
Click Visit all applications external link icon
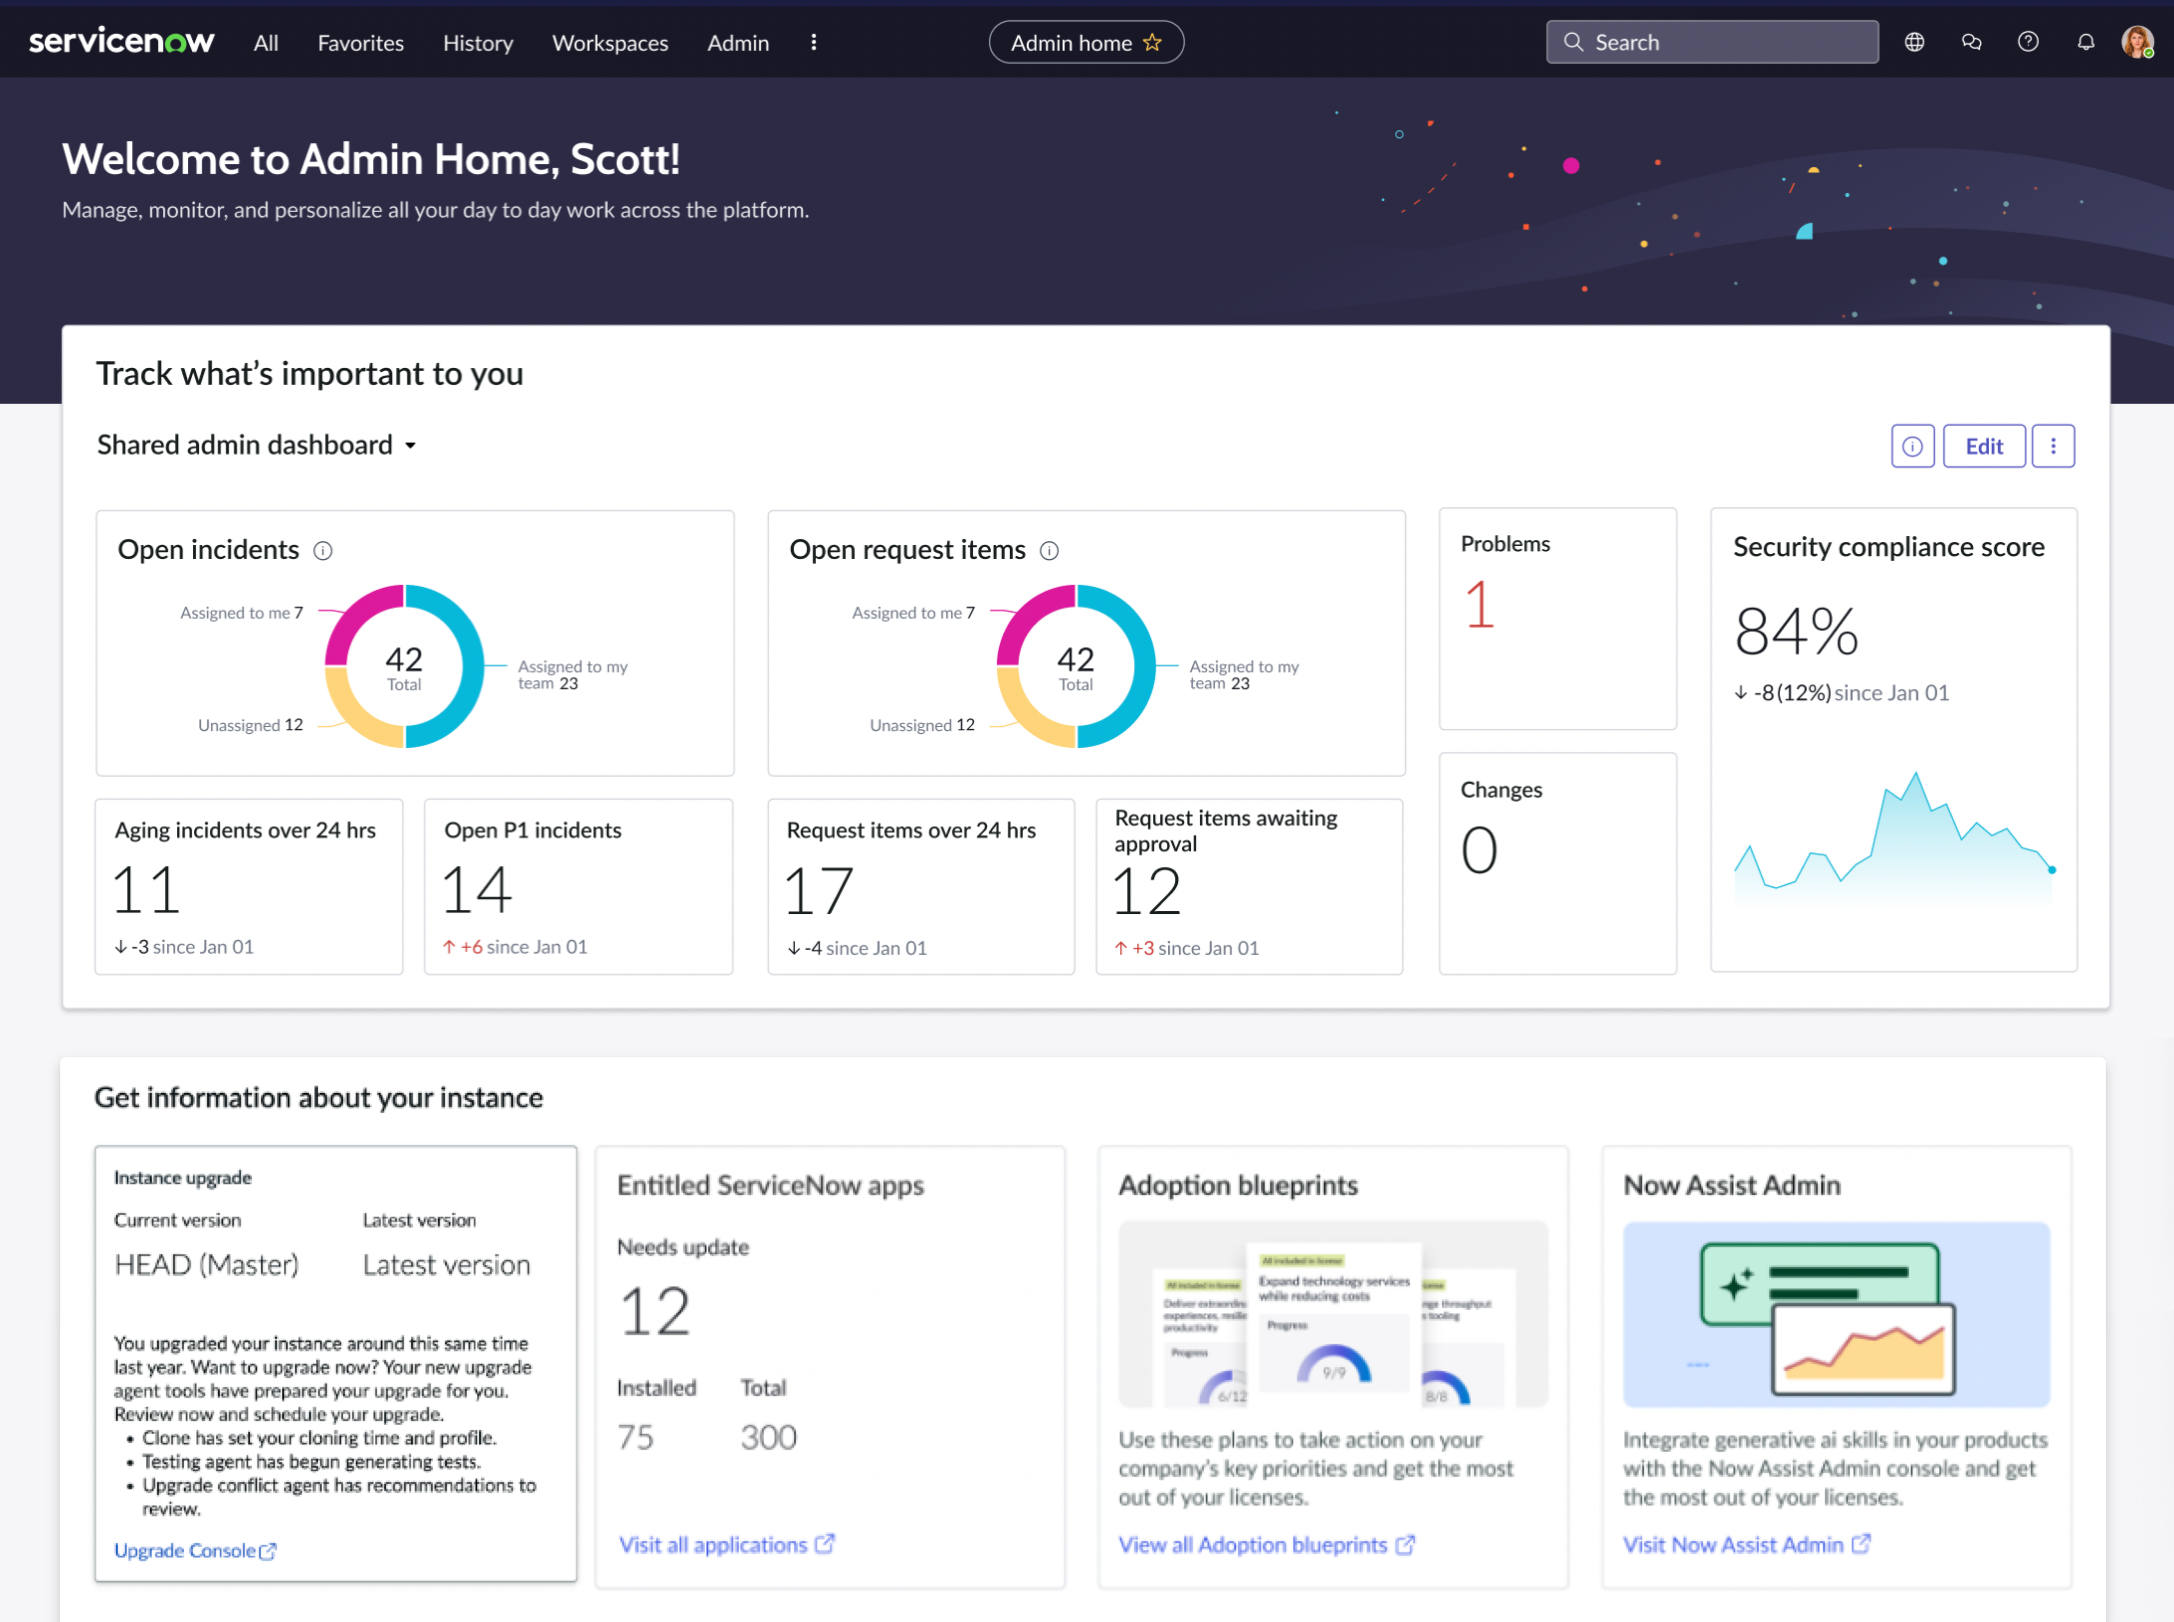click(x=824, y=1544)
